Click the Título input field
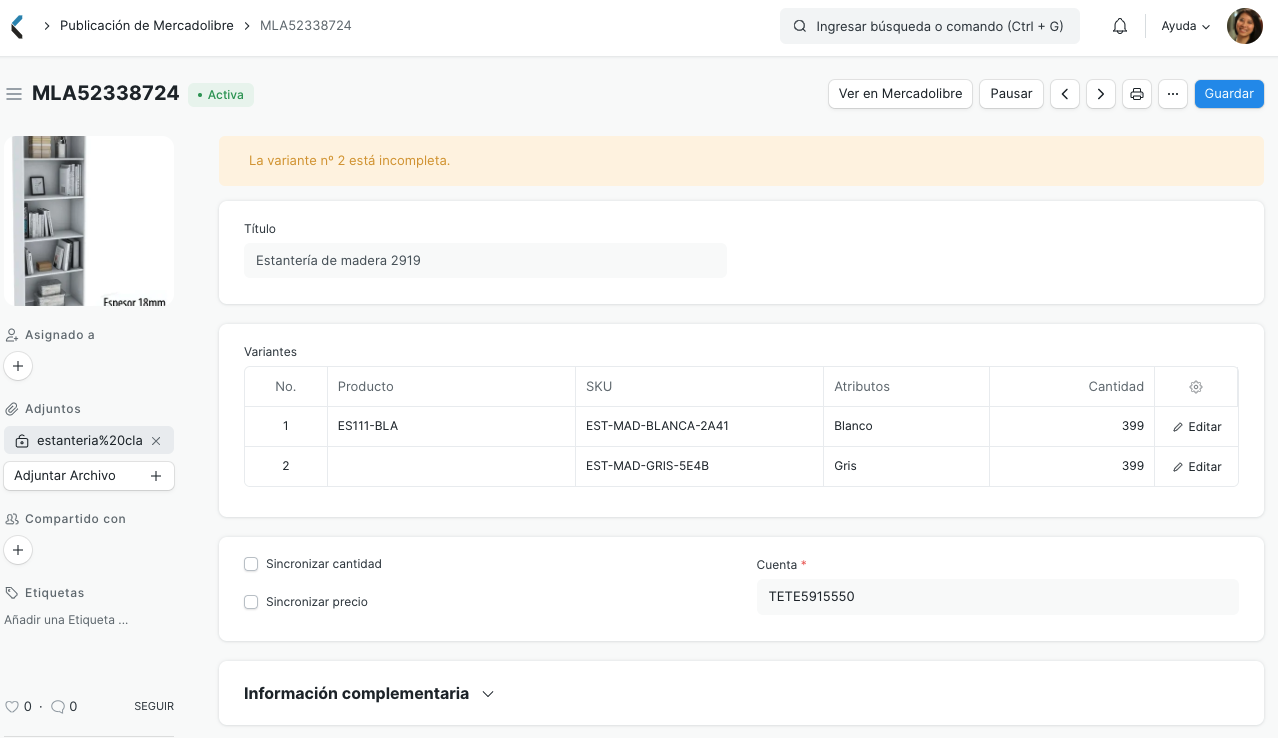Viewport: 1278px width, 738px height. pos(485,261)
